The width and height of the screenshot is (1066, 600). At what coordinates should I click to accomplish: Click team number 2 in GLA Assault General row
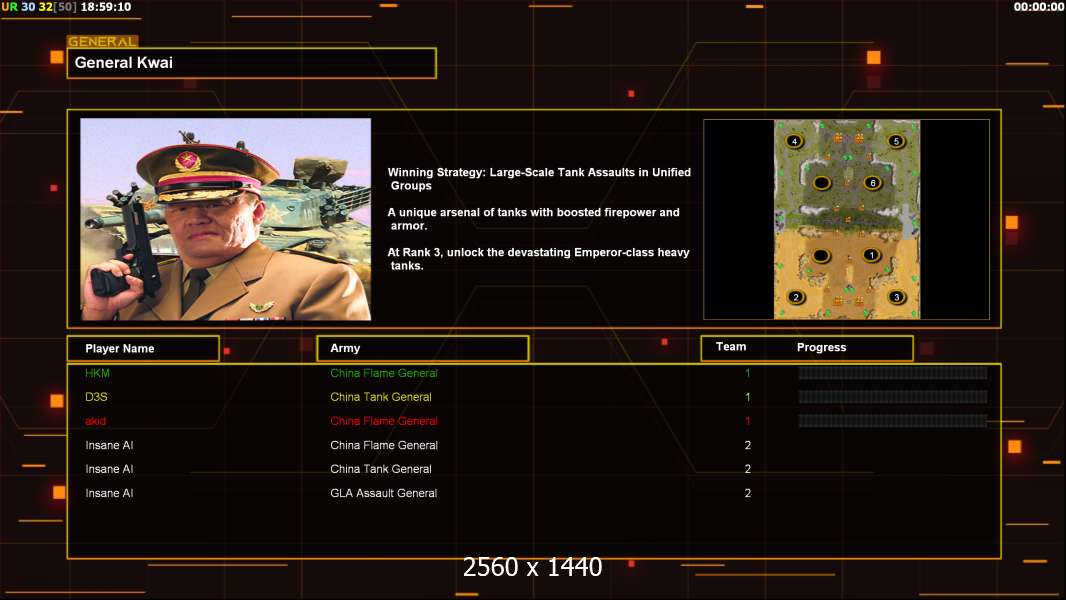pos(748,493)
